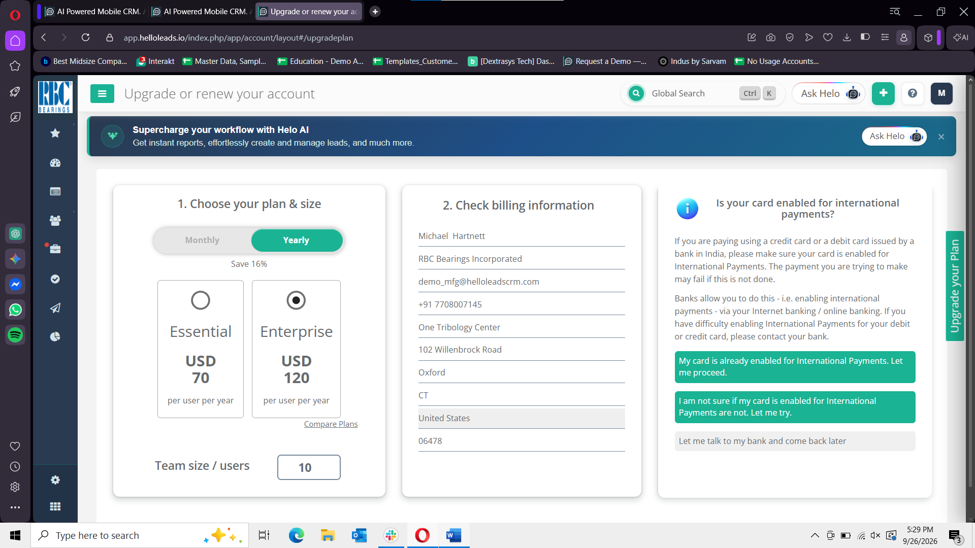Open Microsoft Edge from taskbar
The width and height of the screenshot is (975, 548).
296,536
